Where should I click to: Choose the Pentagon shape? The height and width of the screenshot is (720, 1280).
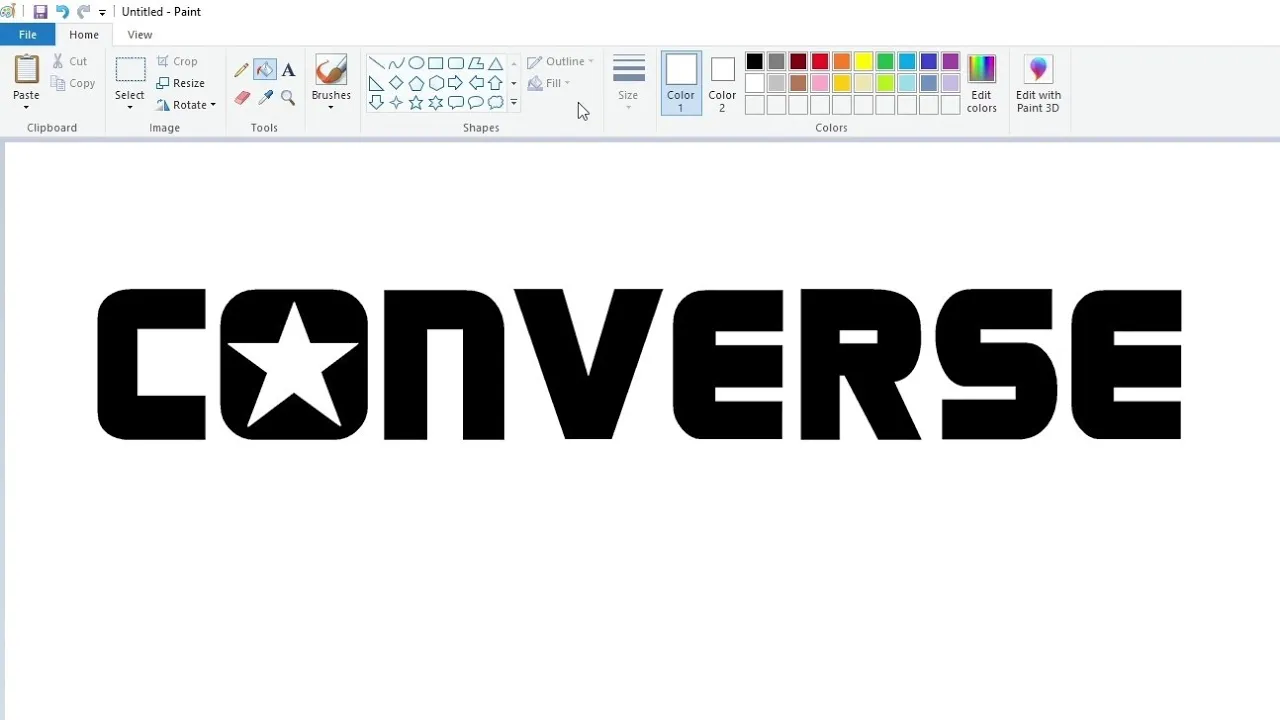pyautogui.click(x=416, y=83)
